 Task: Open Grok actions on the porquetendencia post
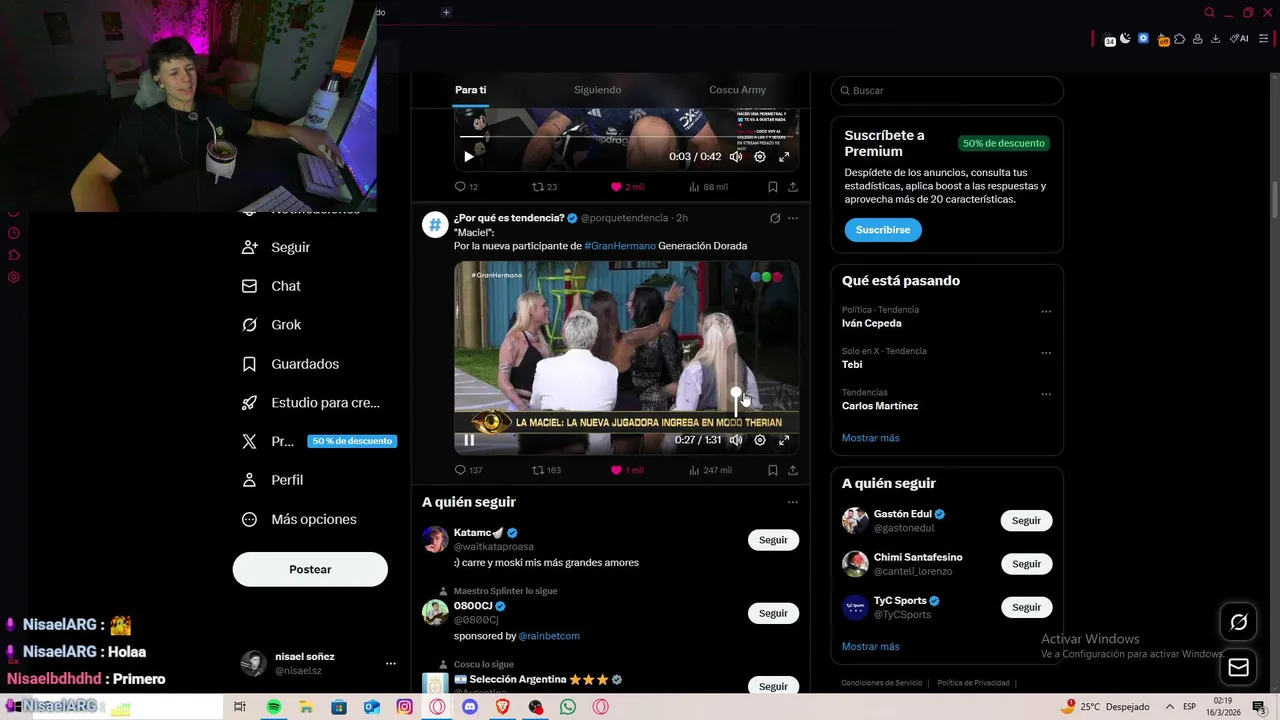775,218
